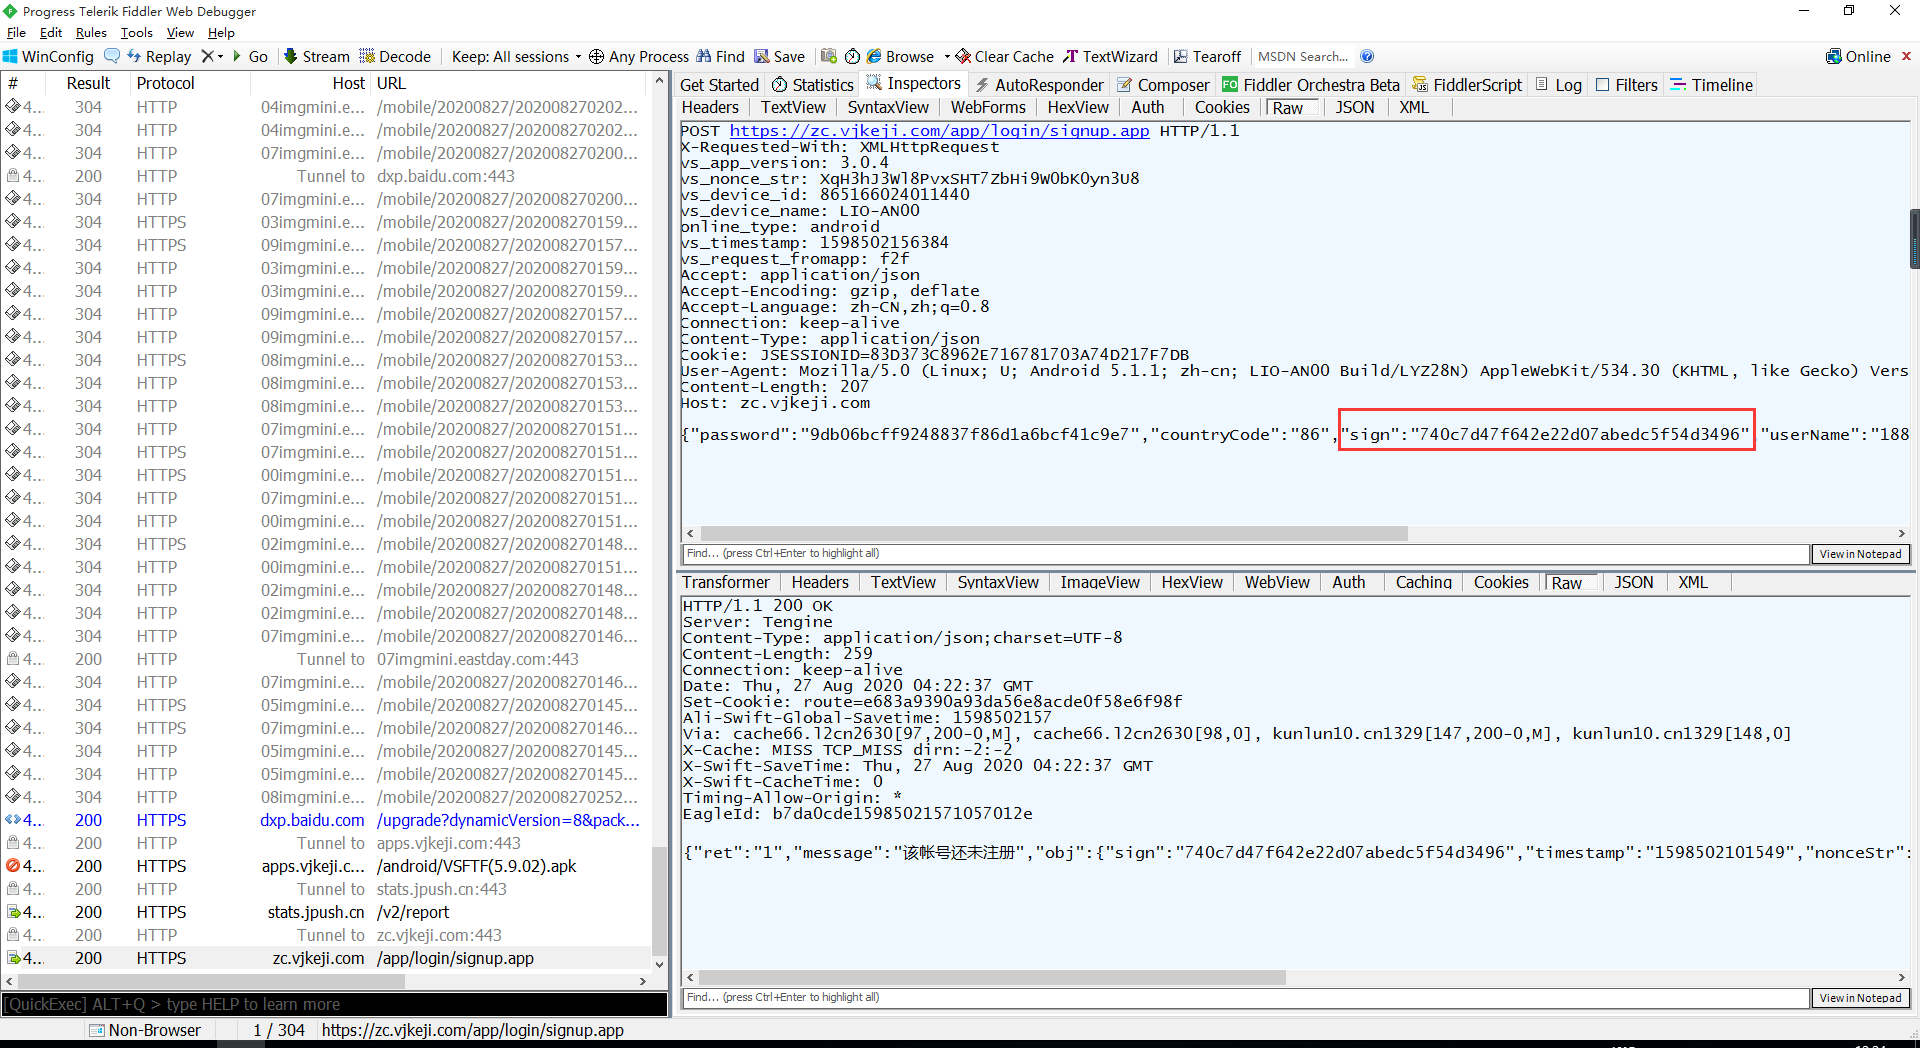The width and height of the screenshot is (1920, 1048).
Task: Expand the Remove sessions dropdown arrow
Action: pyautogui.click(x=220, y=56)
